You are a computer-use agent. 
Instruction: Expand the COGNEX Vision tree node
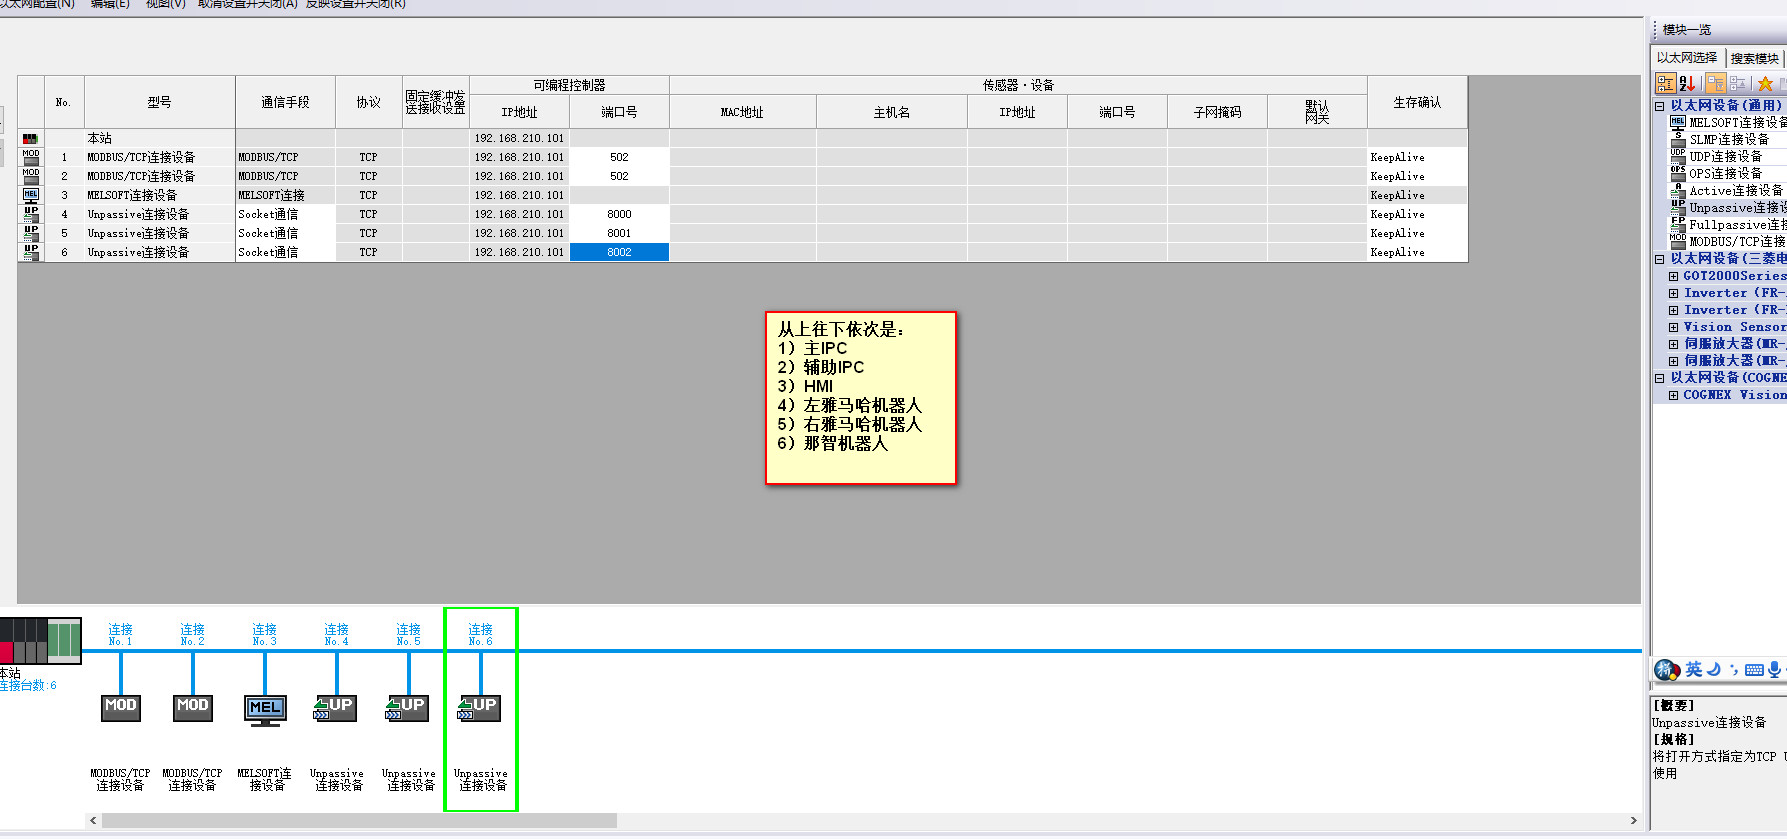point(1673,395)
